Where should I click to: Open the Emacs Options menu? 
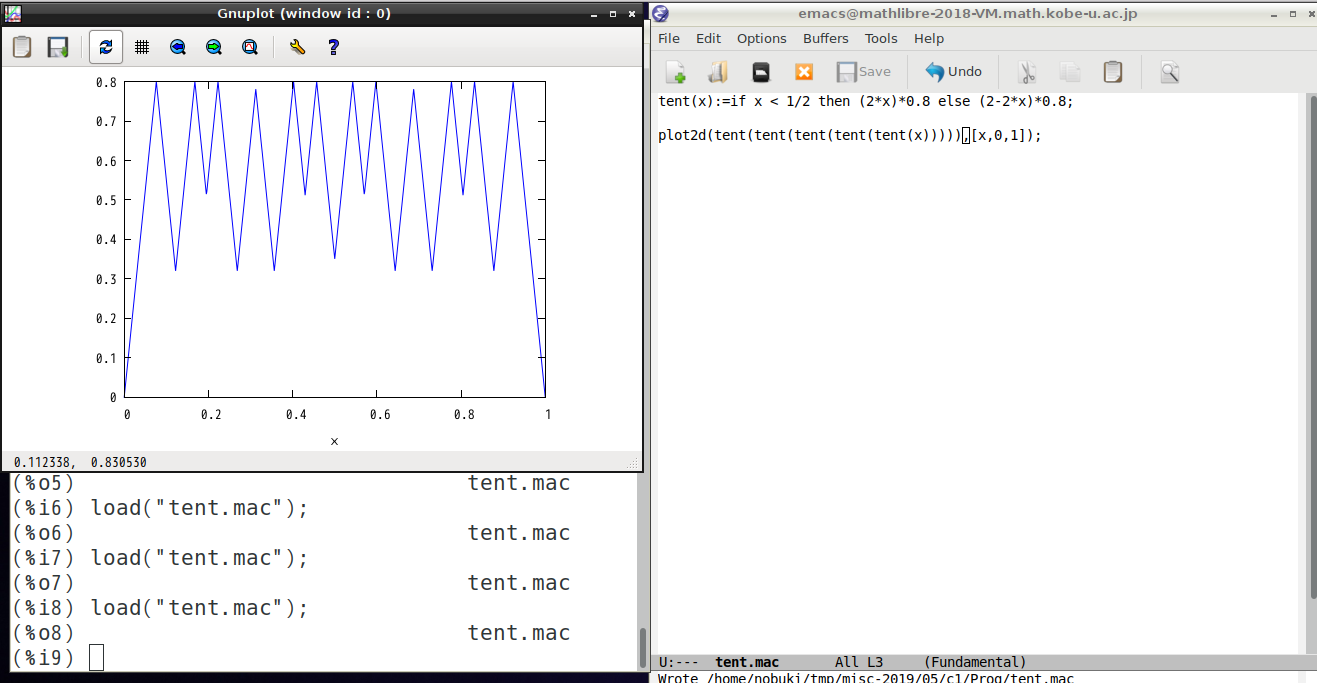pyautogui.click(x=762, y=38)
